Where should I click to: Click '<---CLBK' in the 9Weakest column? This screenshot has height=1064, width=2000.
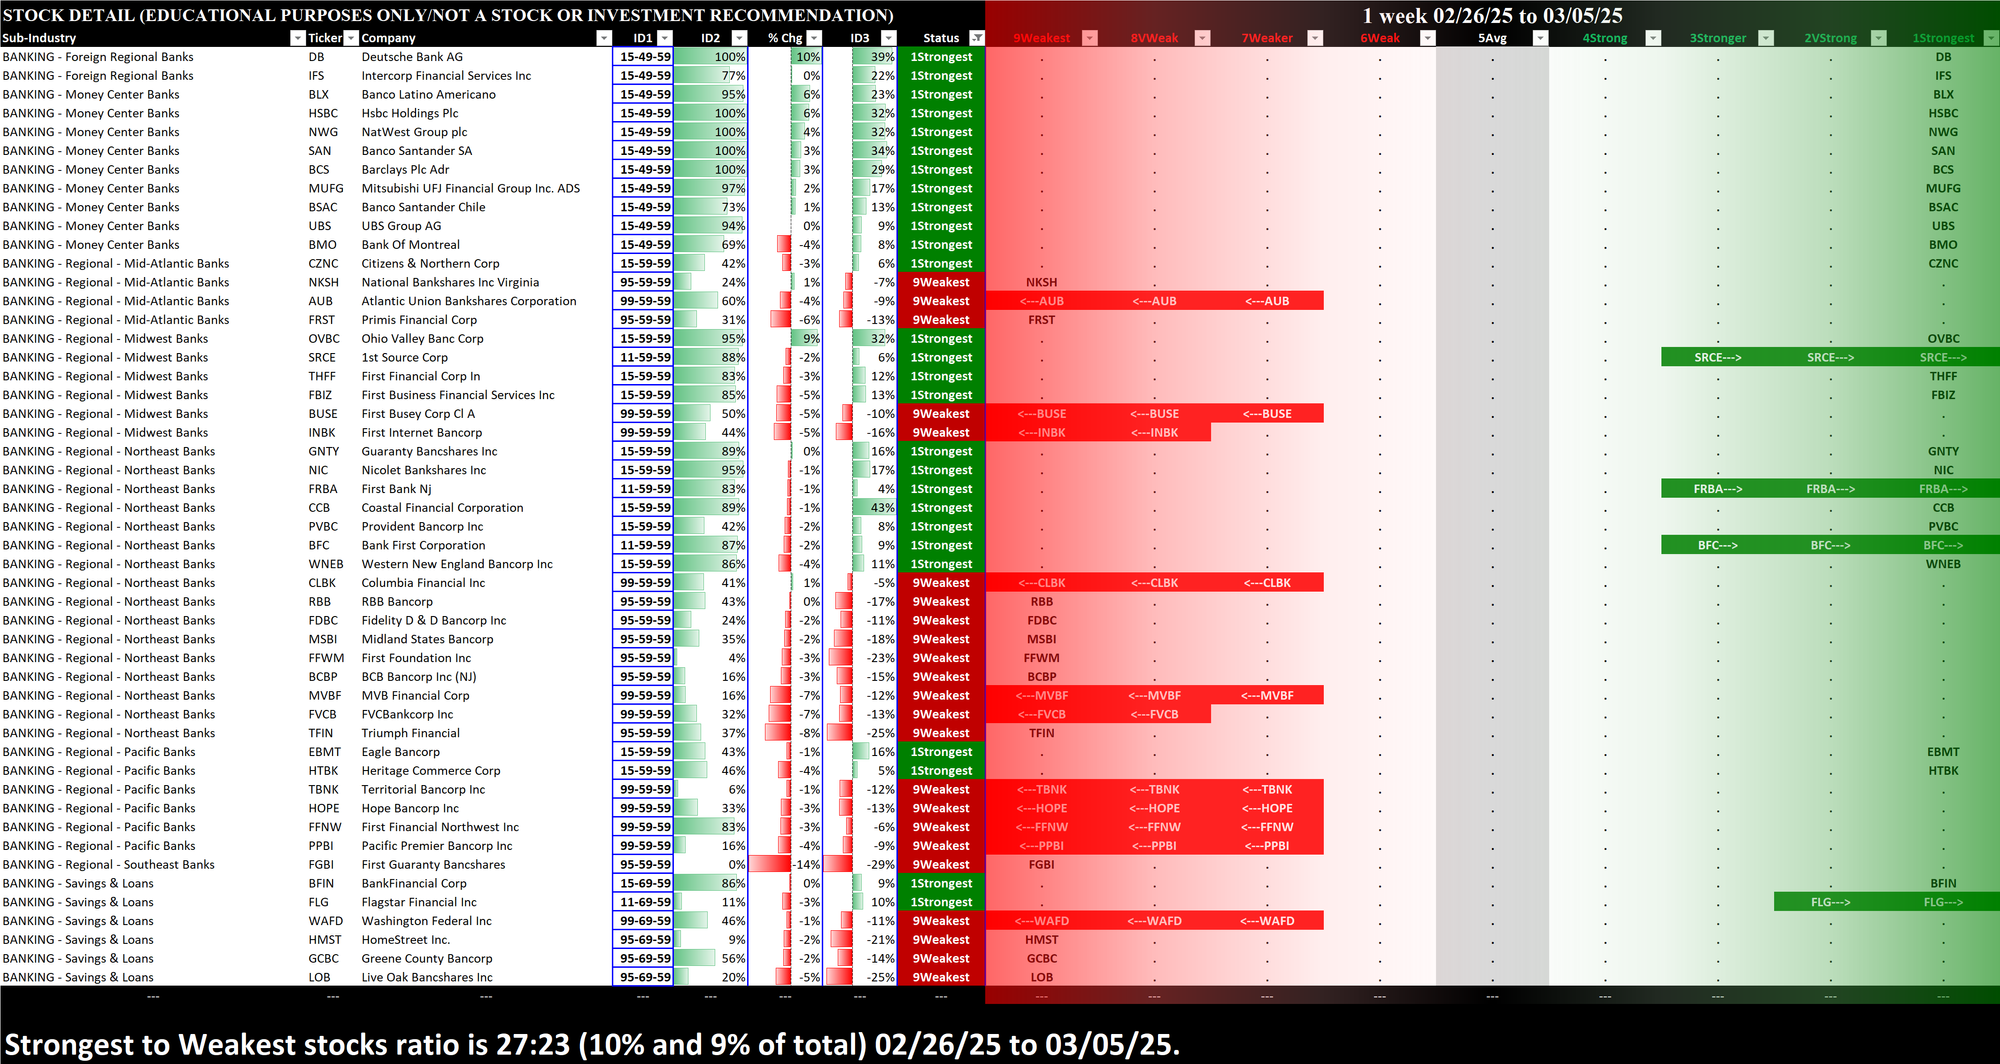point(1041,583)
